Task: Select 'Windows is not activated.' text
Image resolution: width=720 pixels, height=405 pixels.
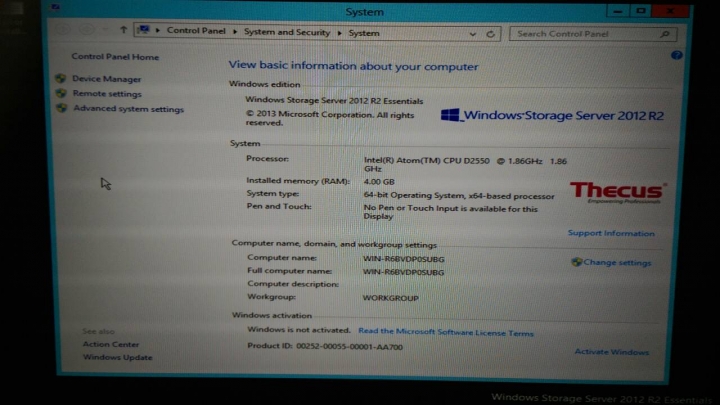Action: tap(298, 330)
